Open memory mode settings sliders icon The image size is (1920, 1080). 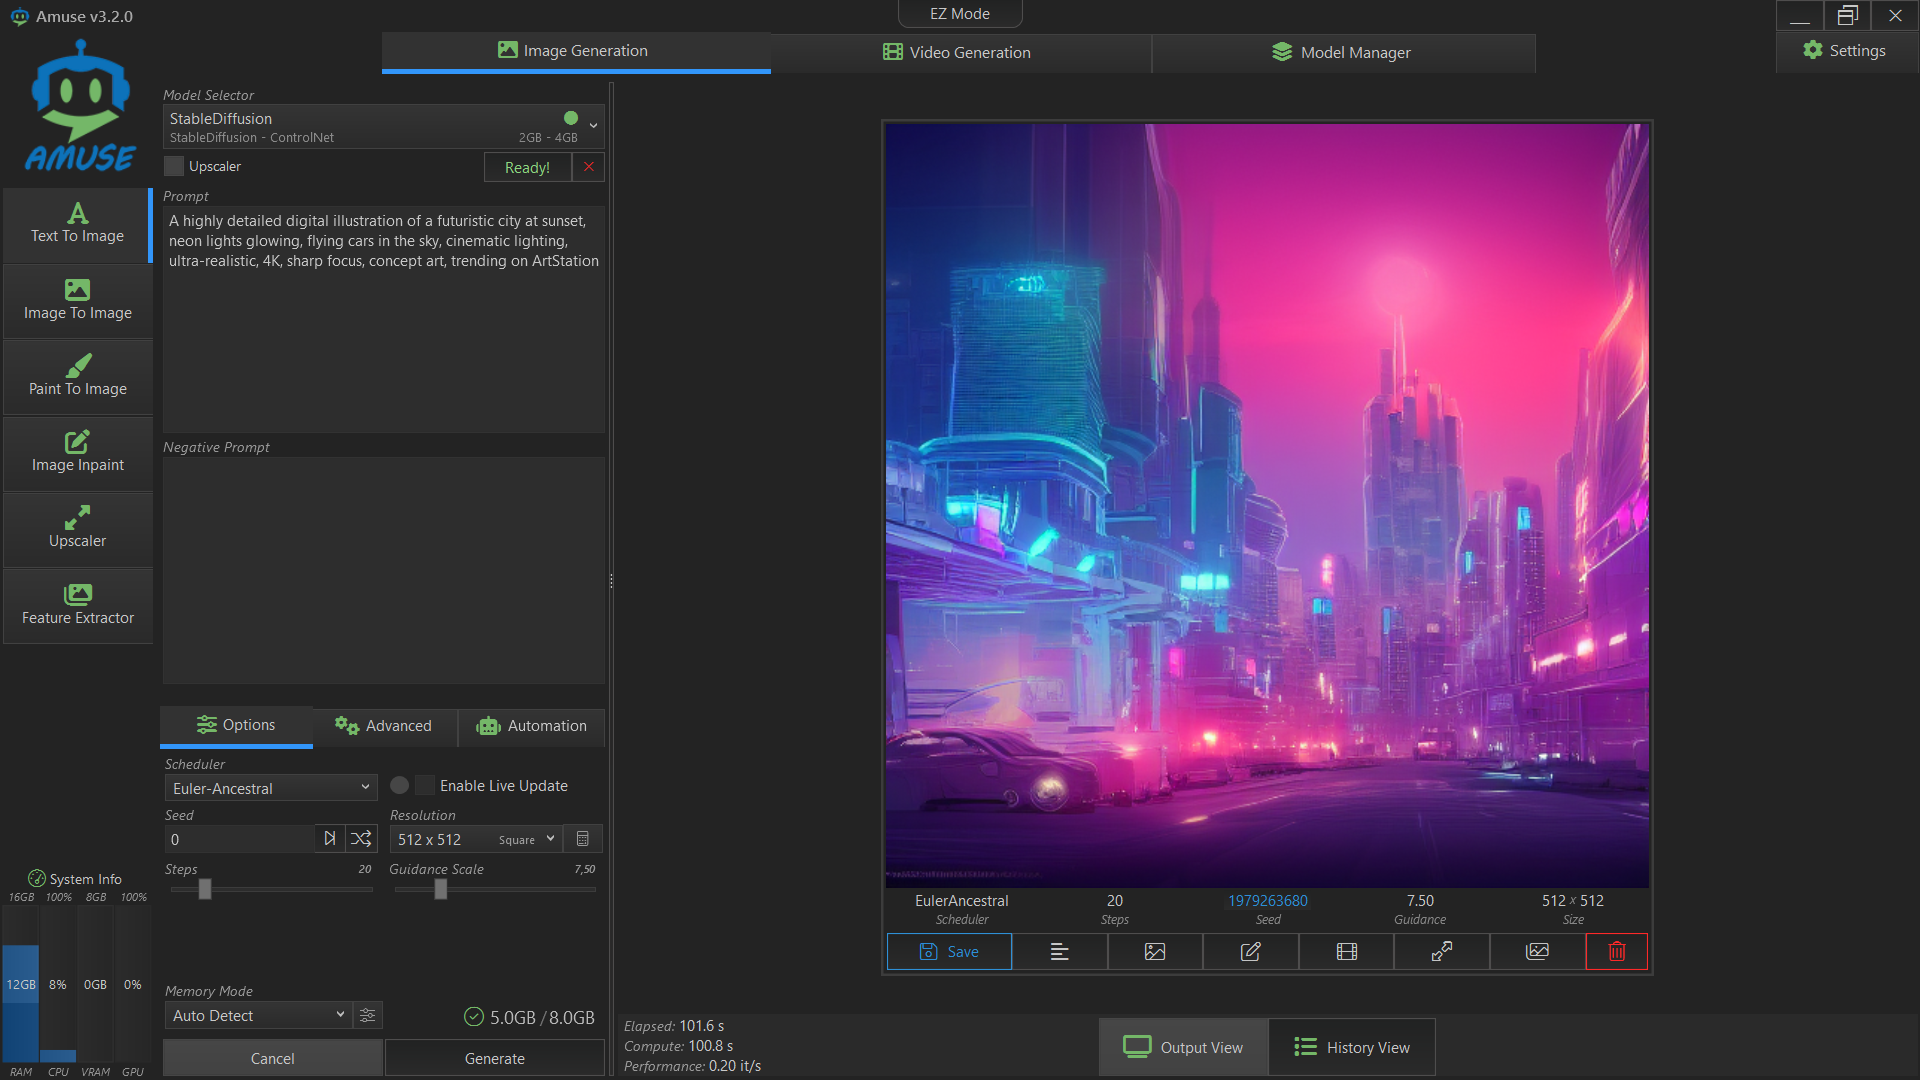(x=368, y=1015)
